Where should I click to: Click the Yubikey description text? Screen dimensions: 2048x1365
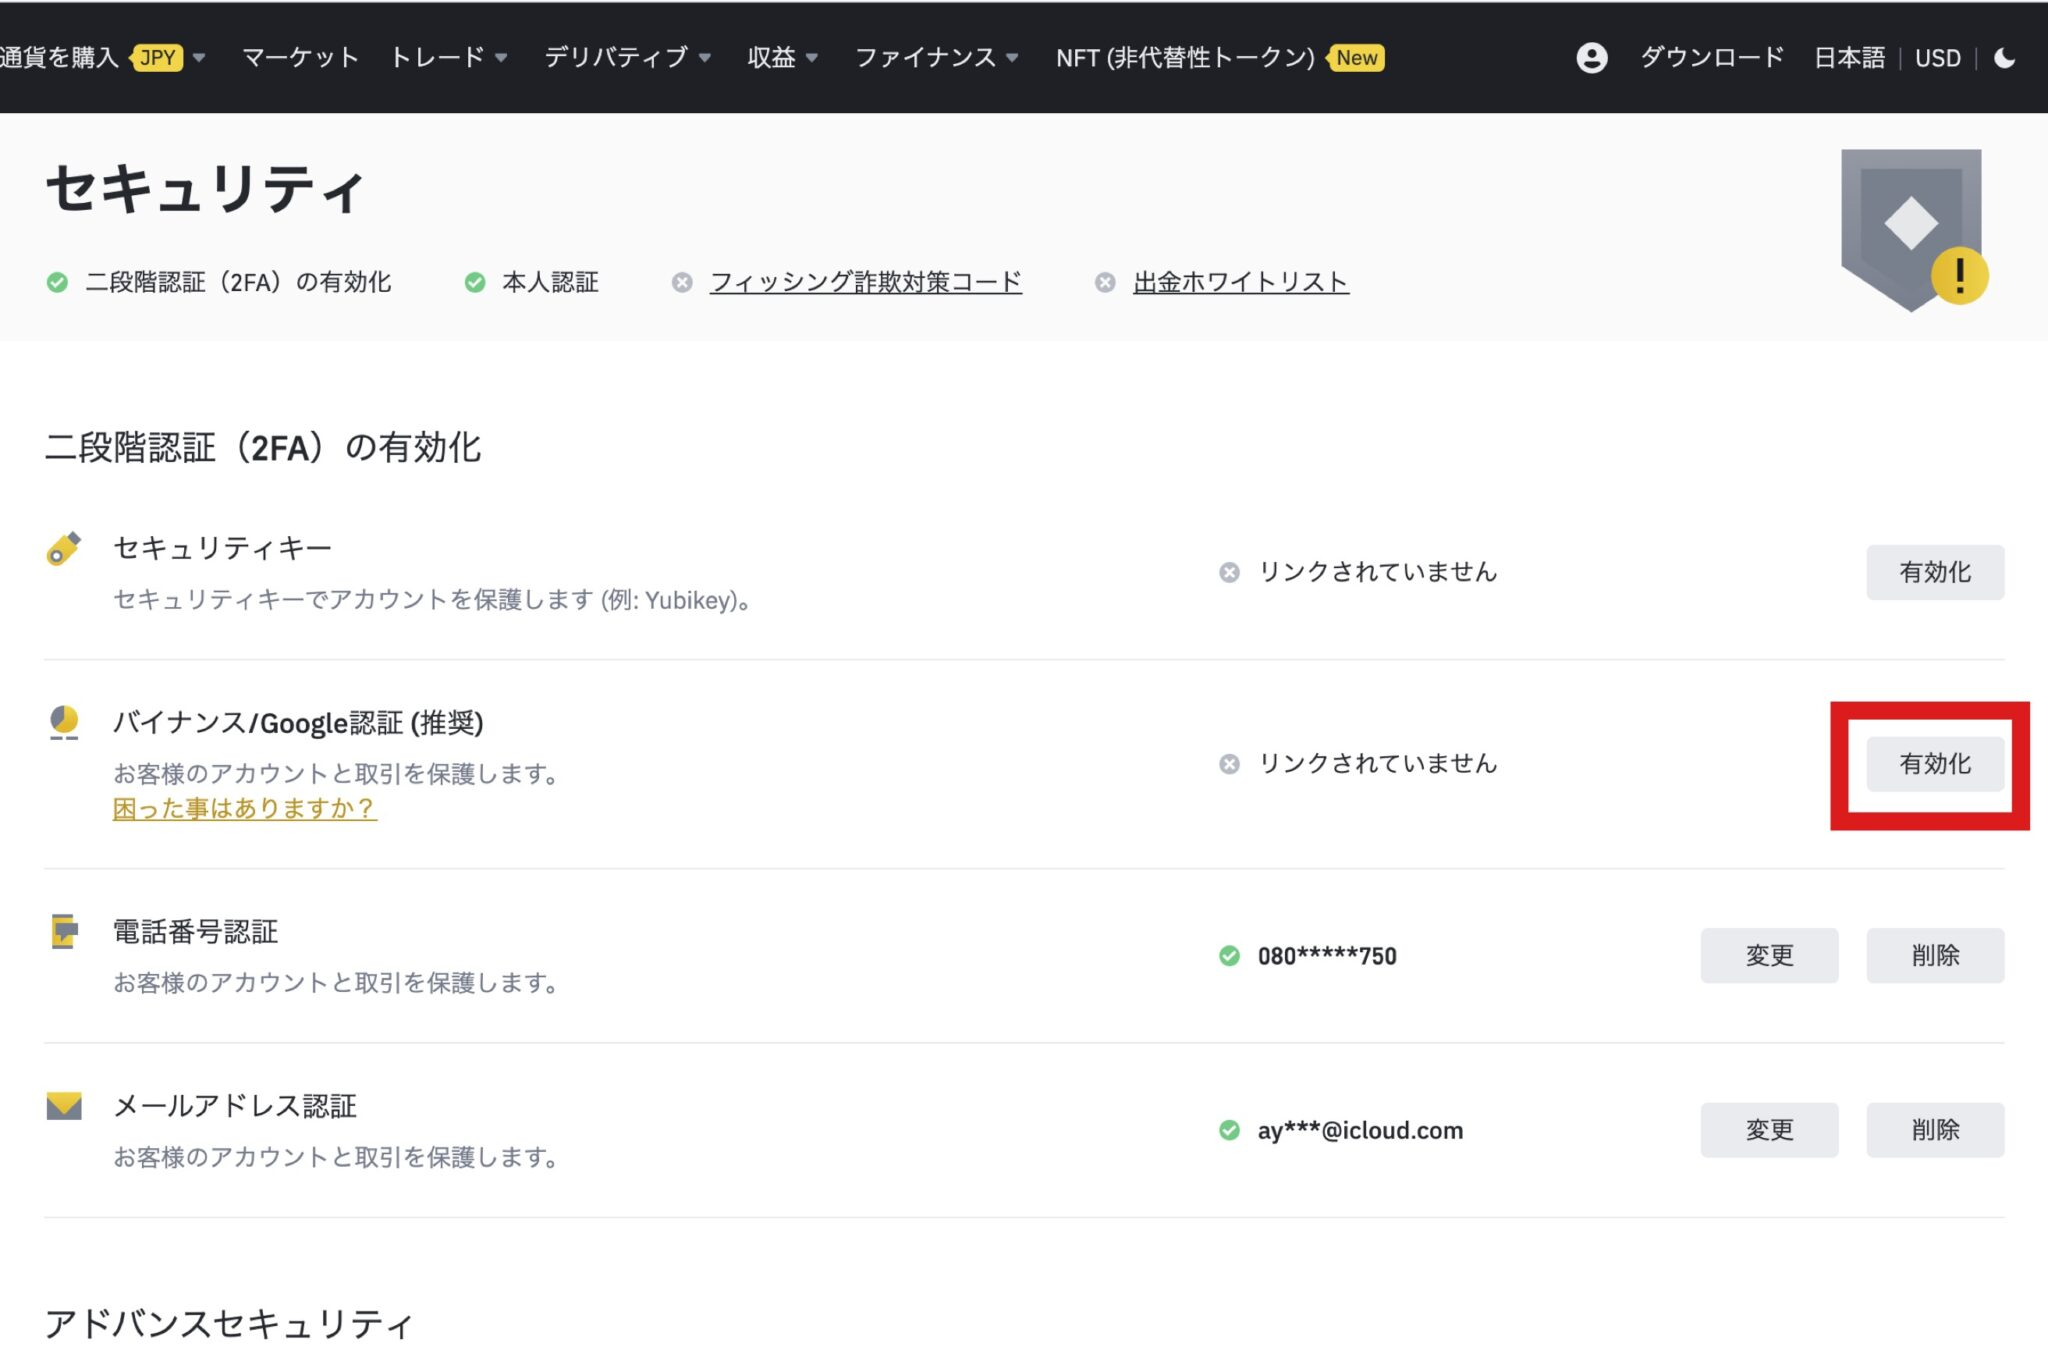pyautogui.click(x=432, y=600)
